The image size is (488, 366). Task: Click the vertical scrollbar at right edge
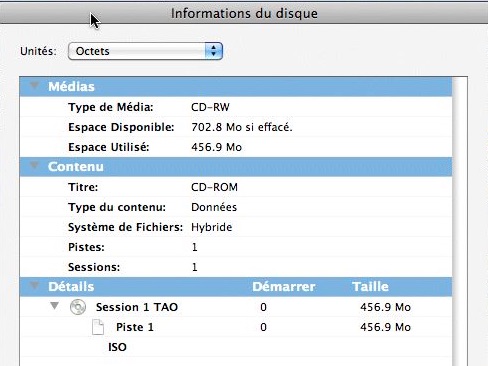(460, 221)
